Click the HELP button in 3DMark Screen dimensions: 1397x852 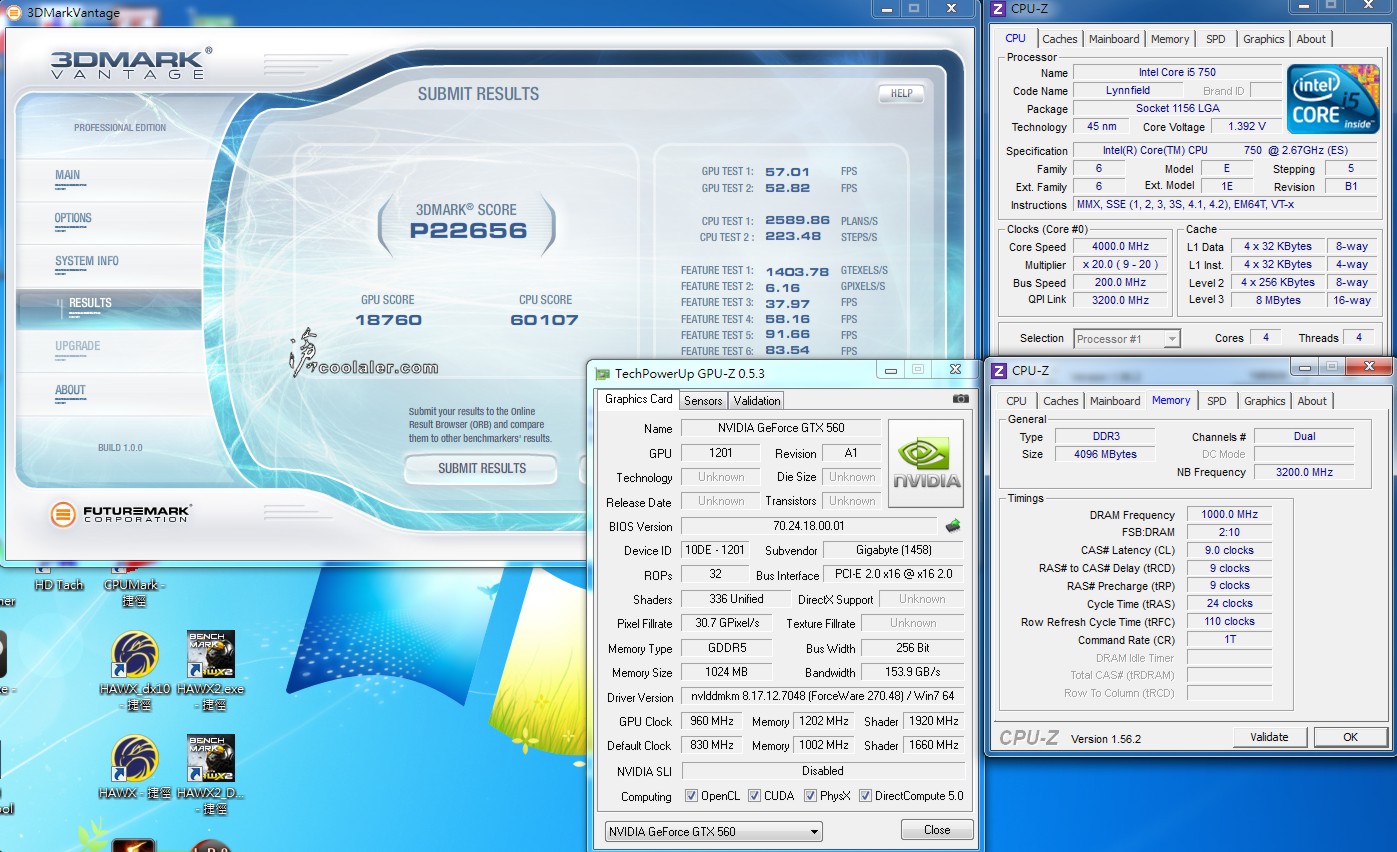[x=901, y=93]
